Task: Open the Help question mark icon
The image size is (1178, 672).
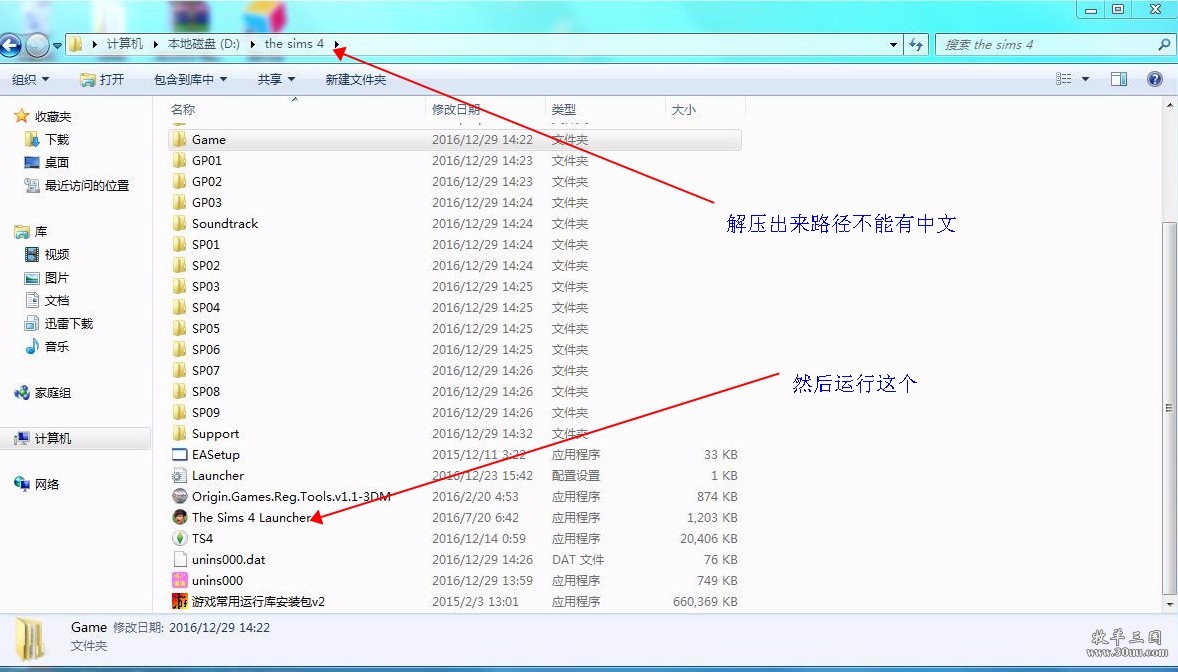Action: pyautogui.click(x=1155, y=79)
